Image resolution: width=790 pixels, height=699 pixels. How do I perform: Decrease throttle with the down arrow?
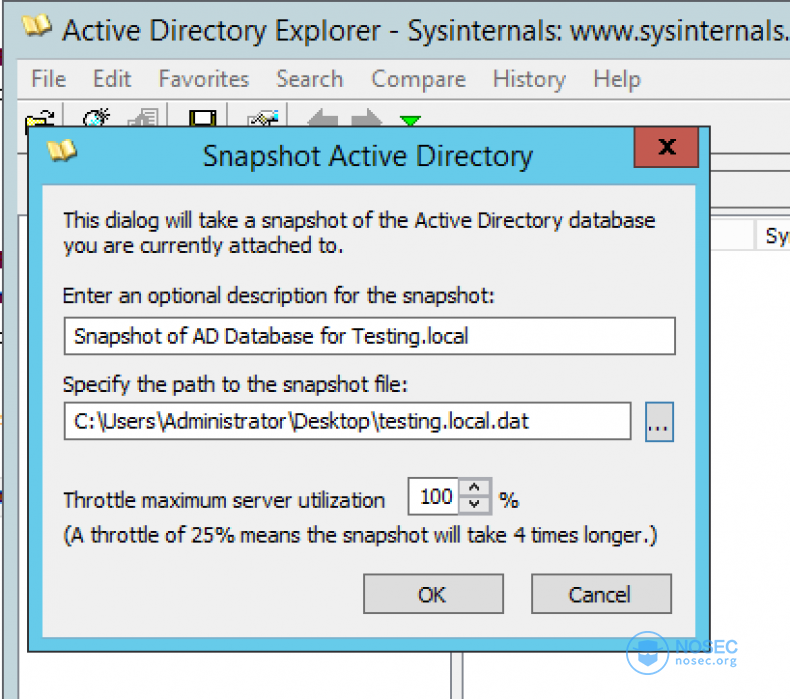(x=474, y=505)
